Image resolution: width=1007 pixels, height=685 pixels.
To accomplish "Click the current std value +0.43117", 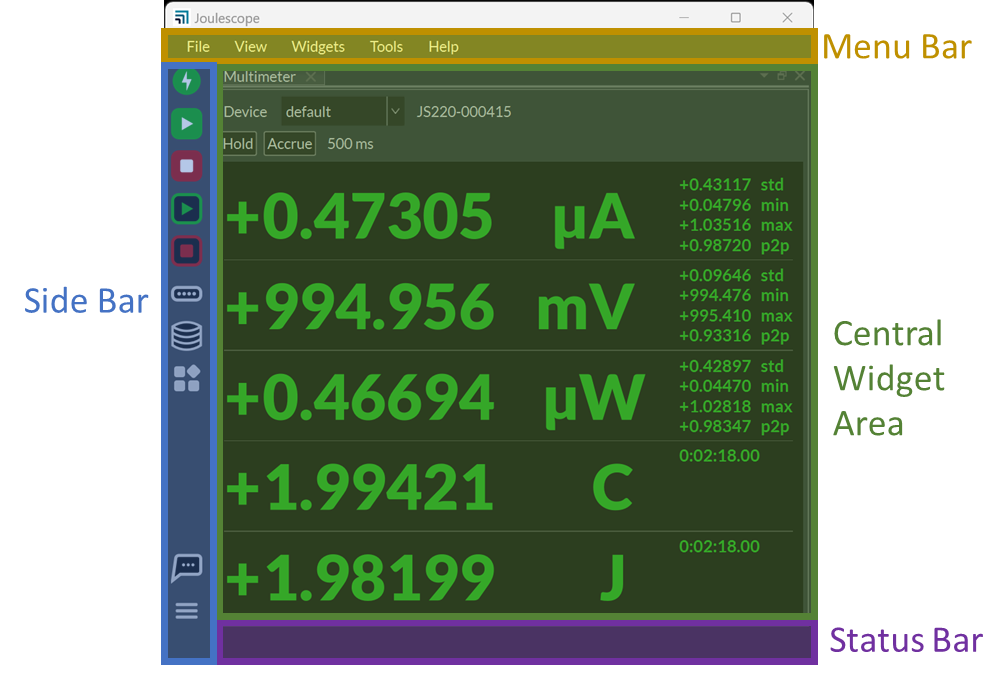I will [715, 185].
